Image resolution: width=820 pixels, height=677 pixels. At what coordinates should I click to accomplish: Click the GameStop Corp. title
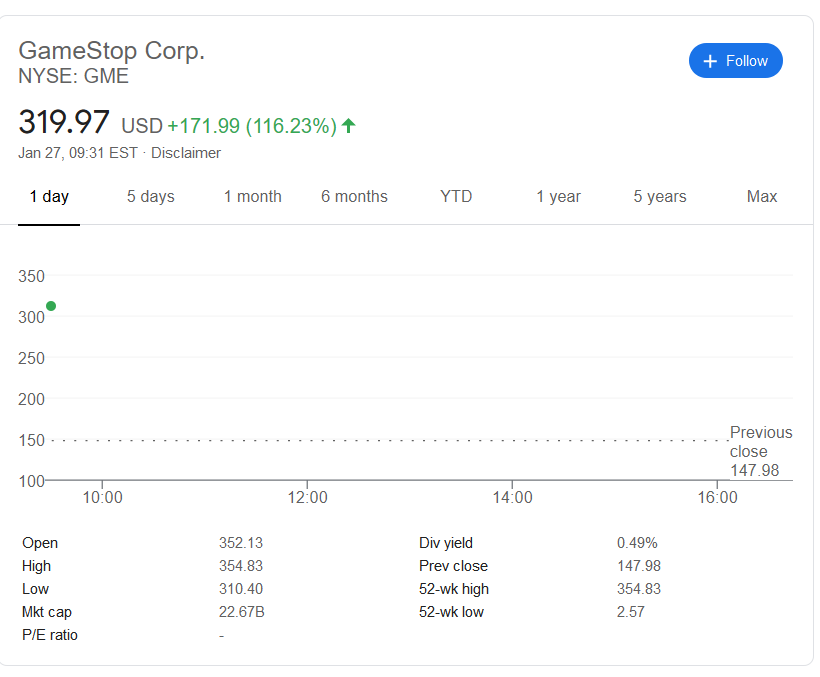tap(112, 50)
